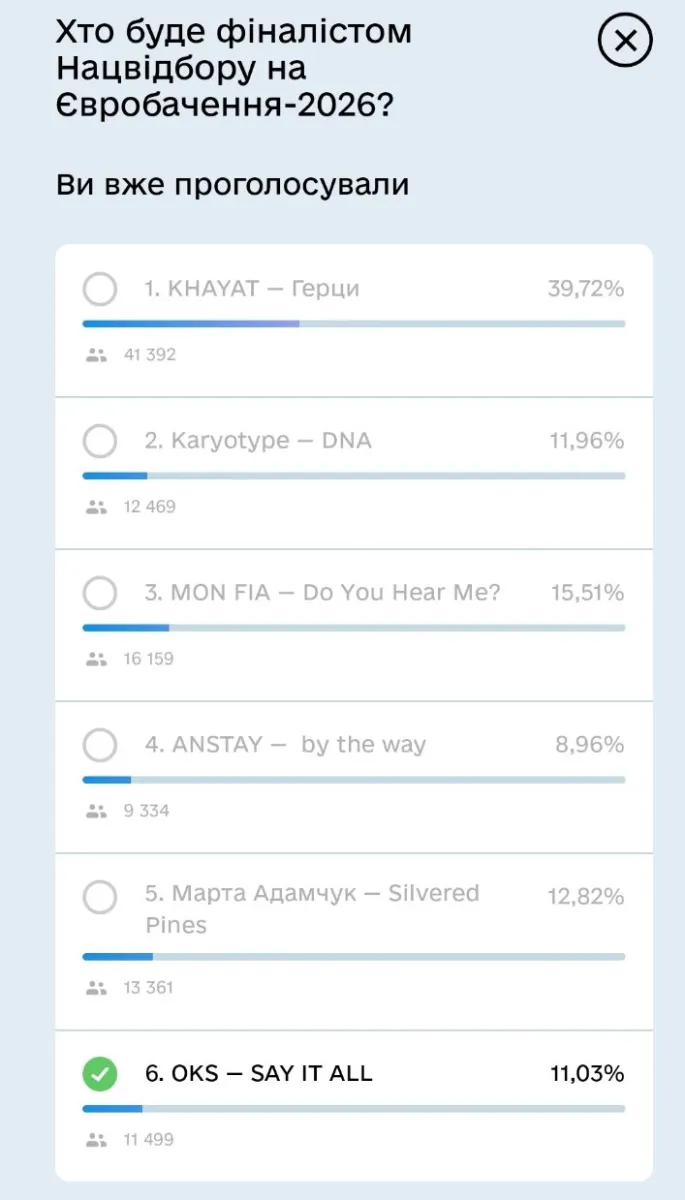The height and width of the screenshot is (1200, 685).
Task: Select MON FIA — Do You Hear Me? radio
Action: 100,593
